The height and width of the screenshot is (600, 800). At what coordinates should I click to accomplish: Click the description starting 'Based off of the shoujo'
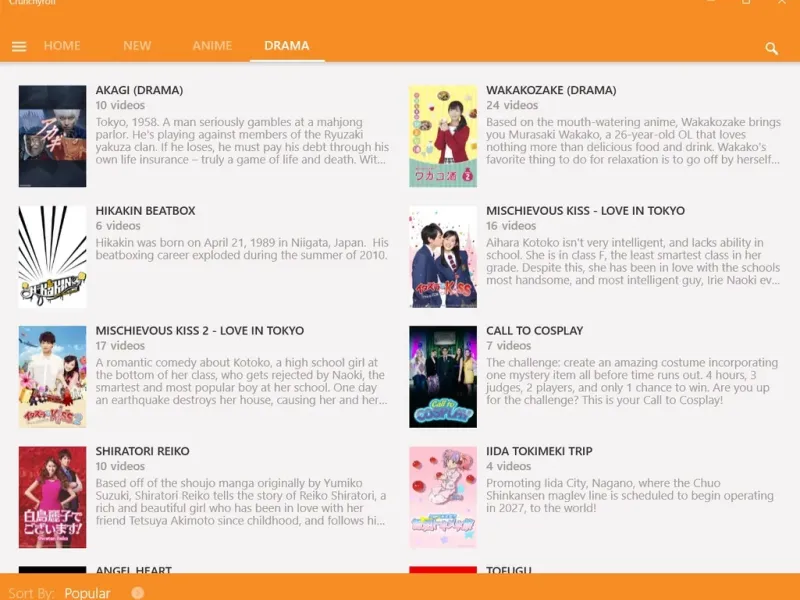pyautogui.click(x=241, y=502)
